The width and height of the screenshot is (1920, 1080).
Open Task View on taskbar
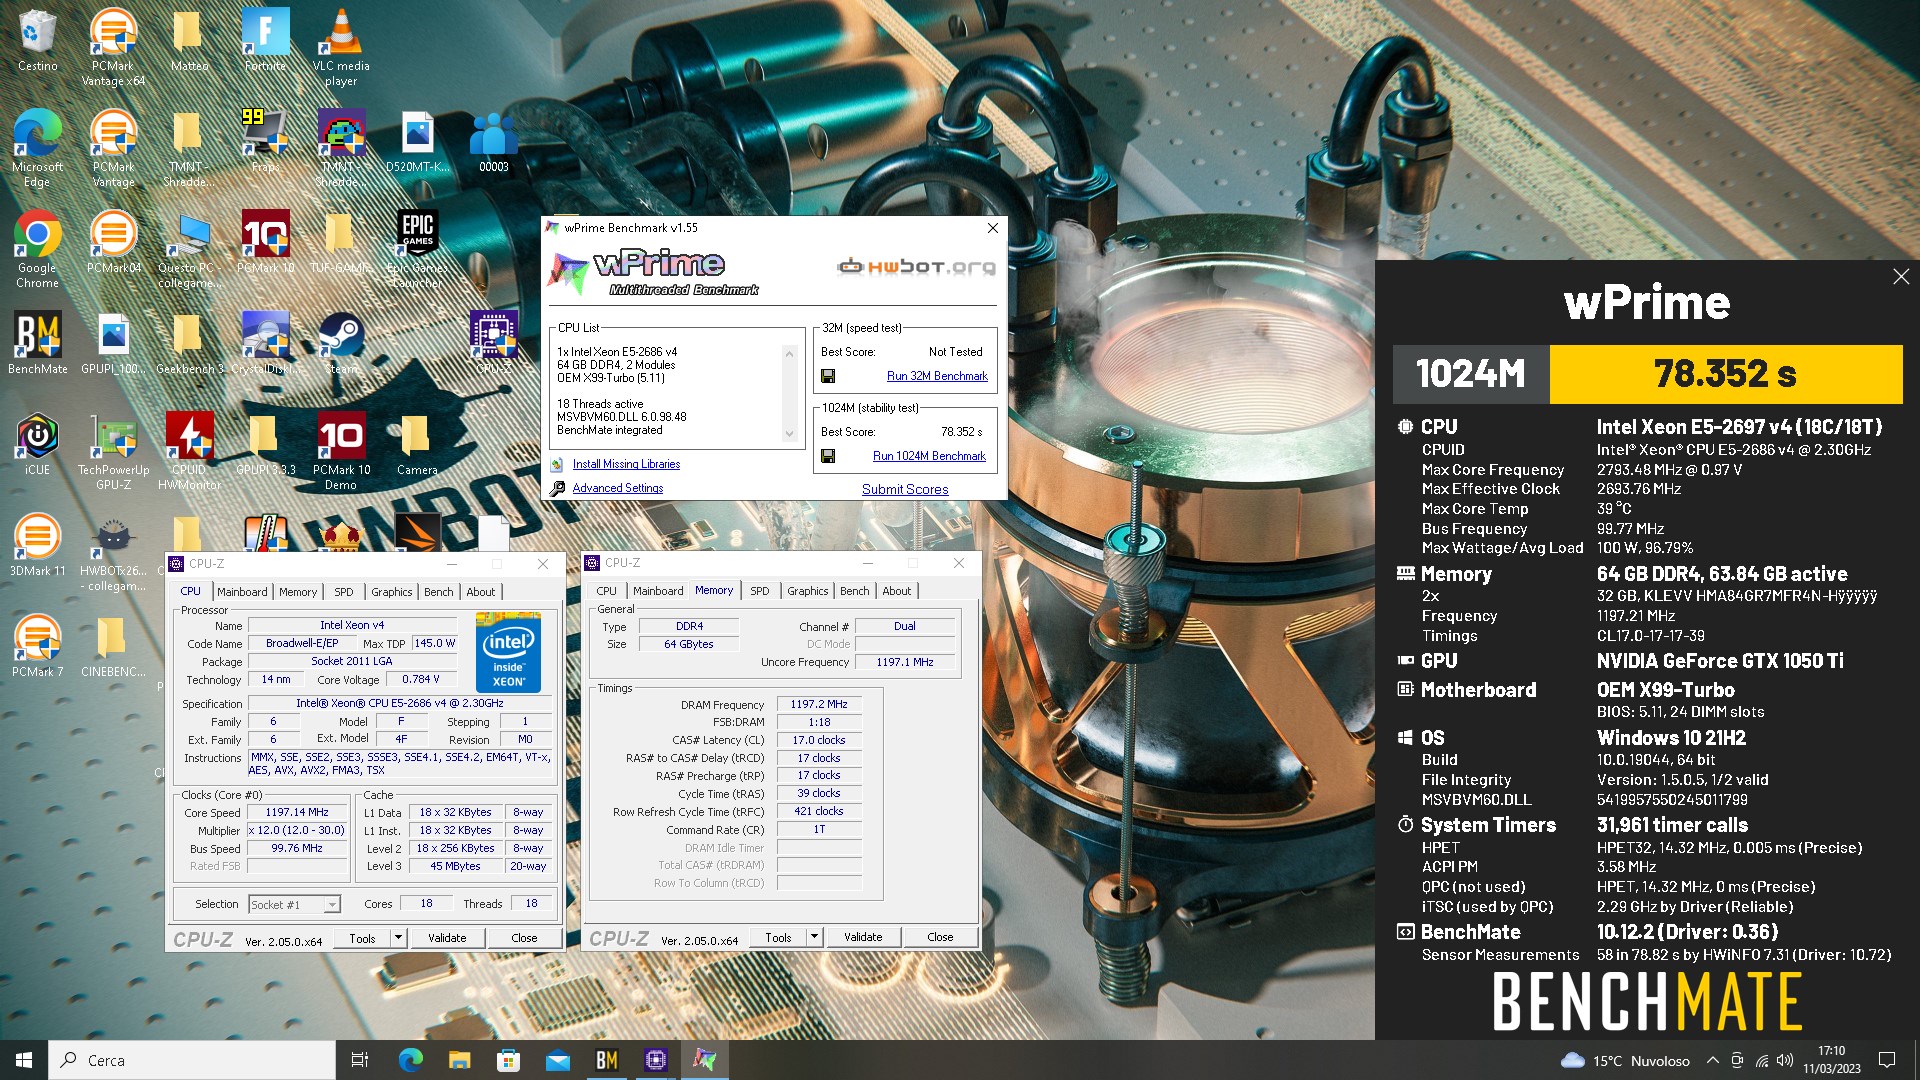click(360, 1060)
